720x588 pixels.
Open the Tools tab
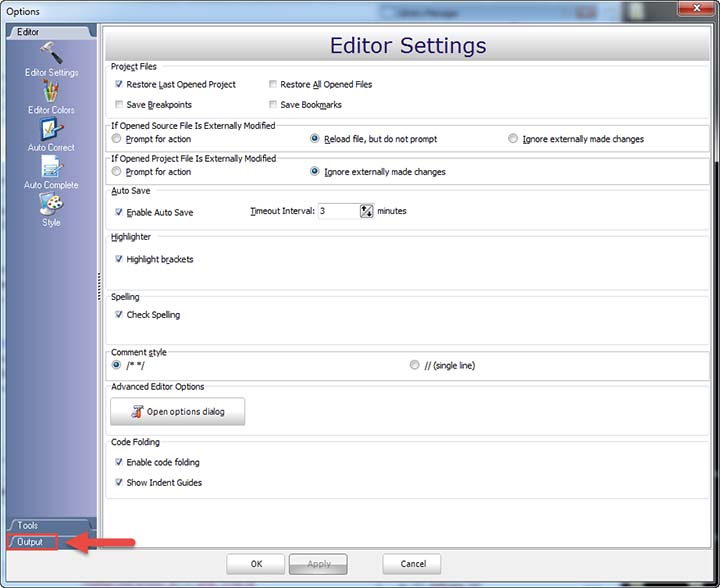click(x=28, y=525)
